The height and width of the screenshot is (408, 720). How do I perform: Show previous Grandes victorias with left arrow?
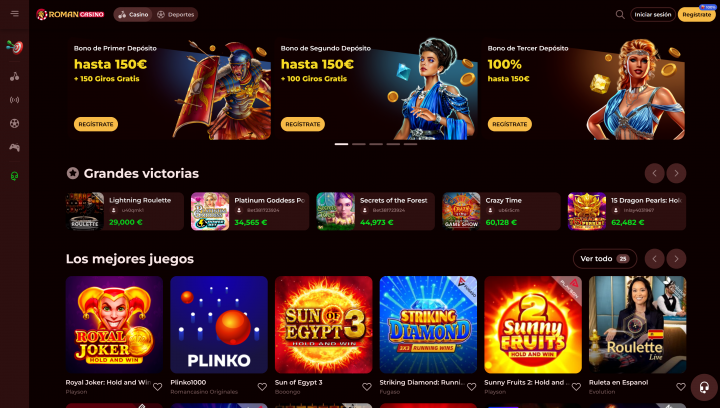654,173
